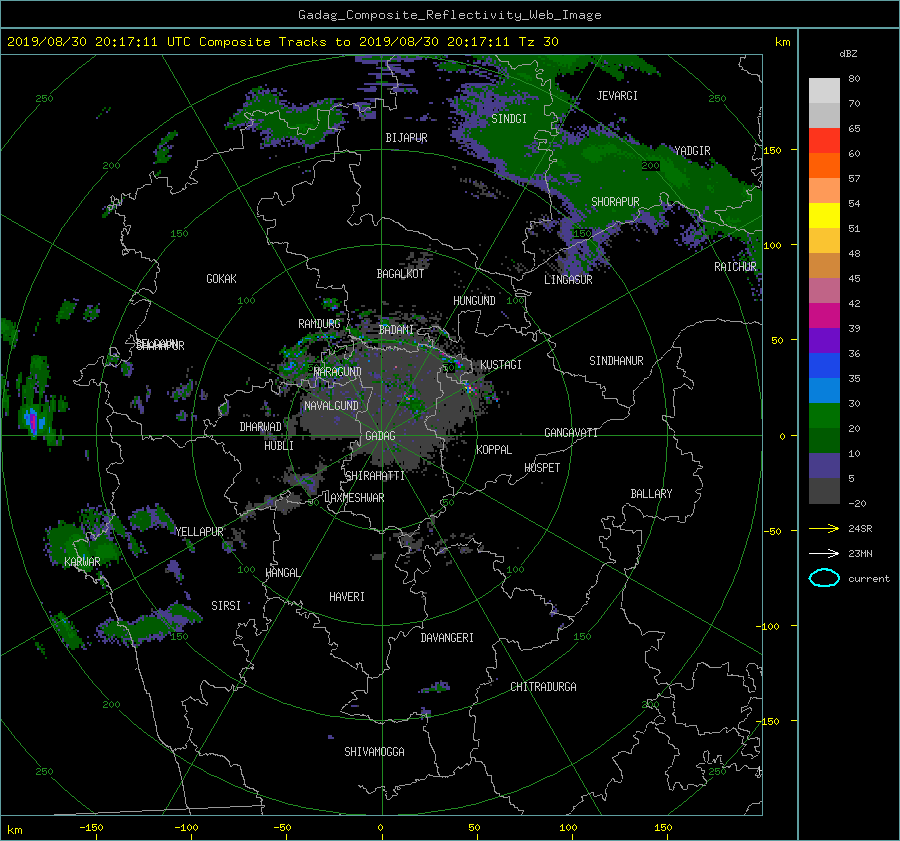Select the KOPPAL label

pos(494,450)
